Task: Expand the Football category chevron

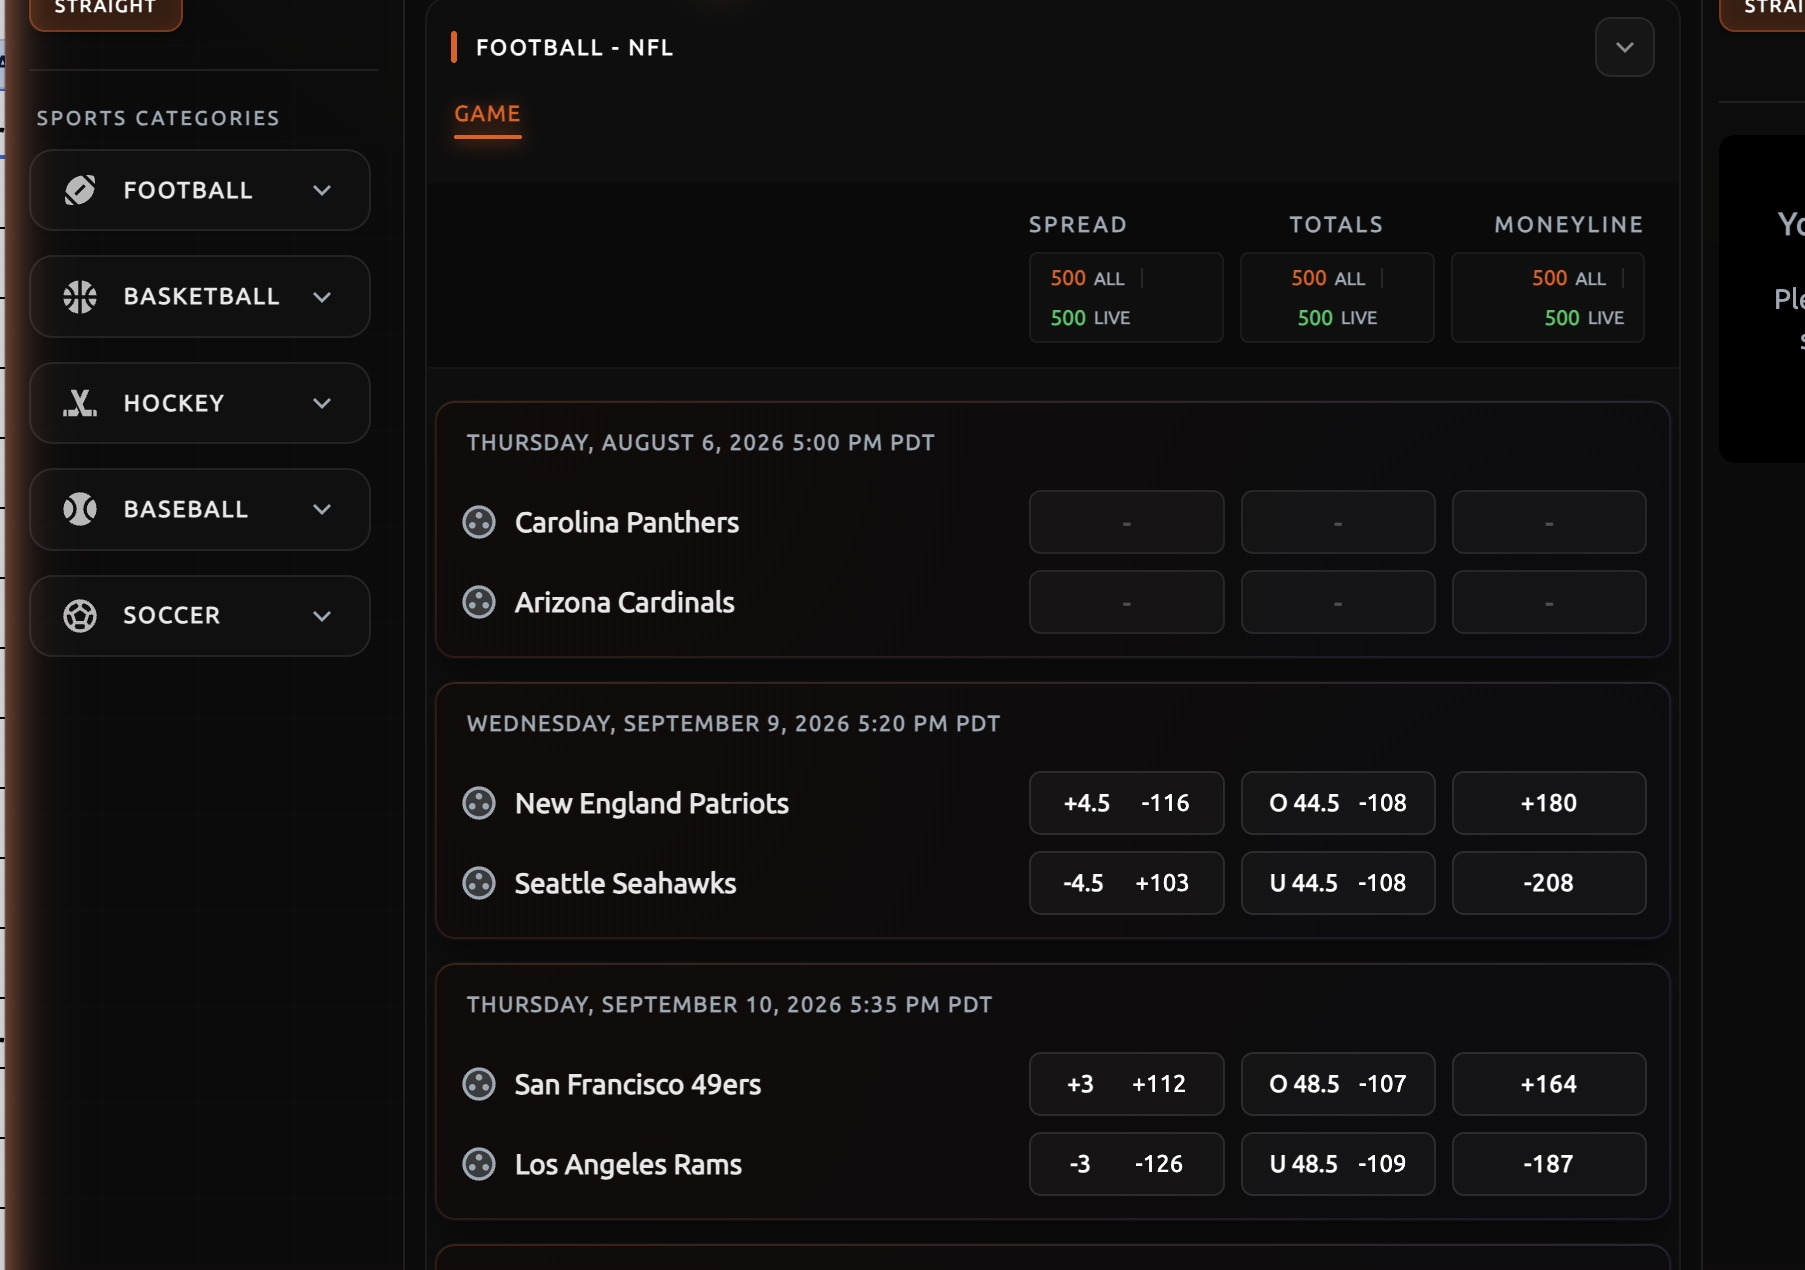Action: coord(322,190)
